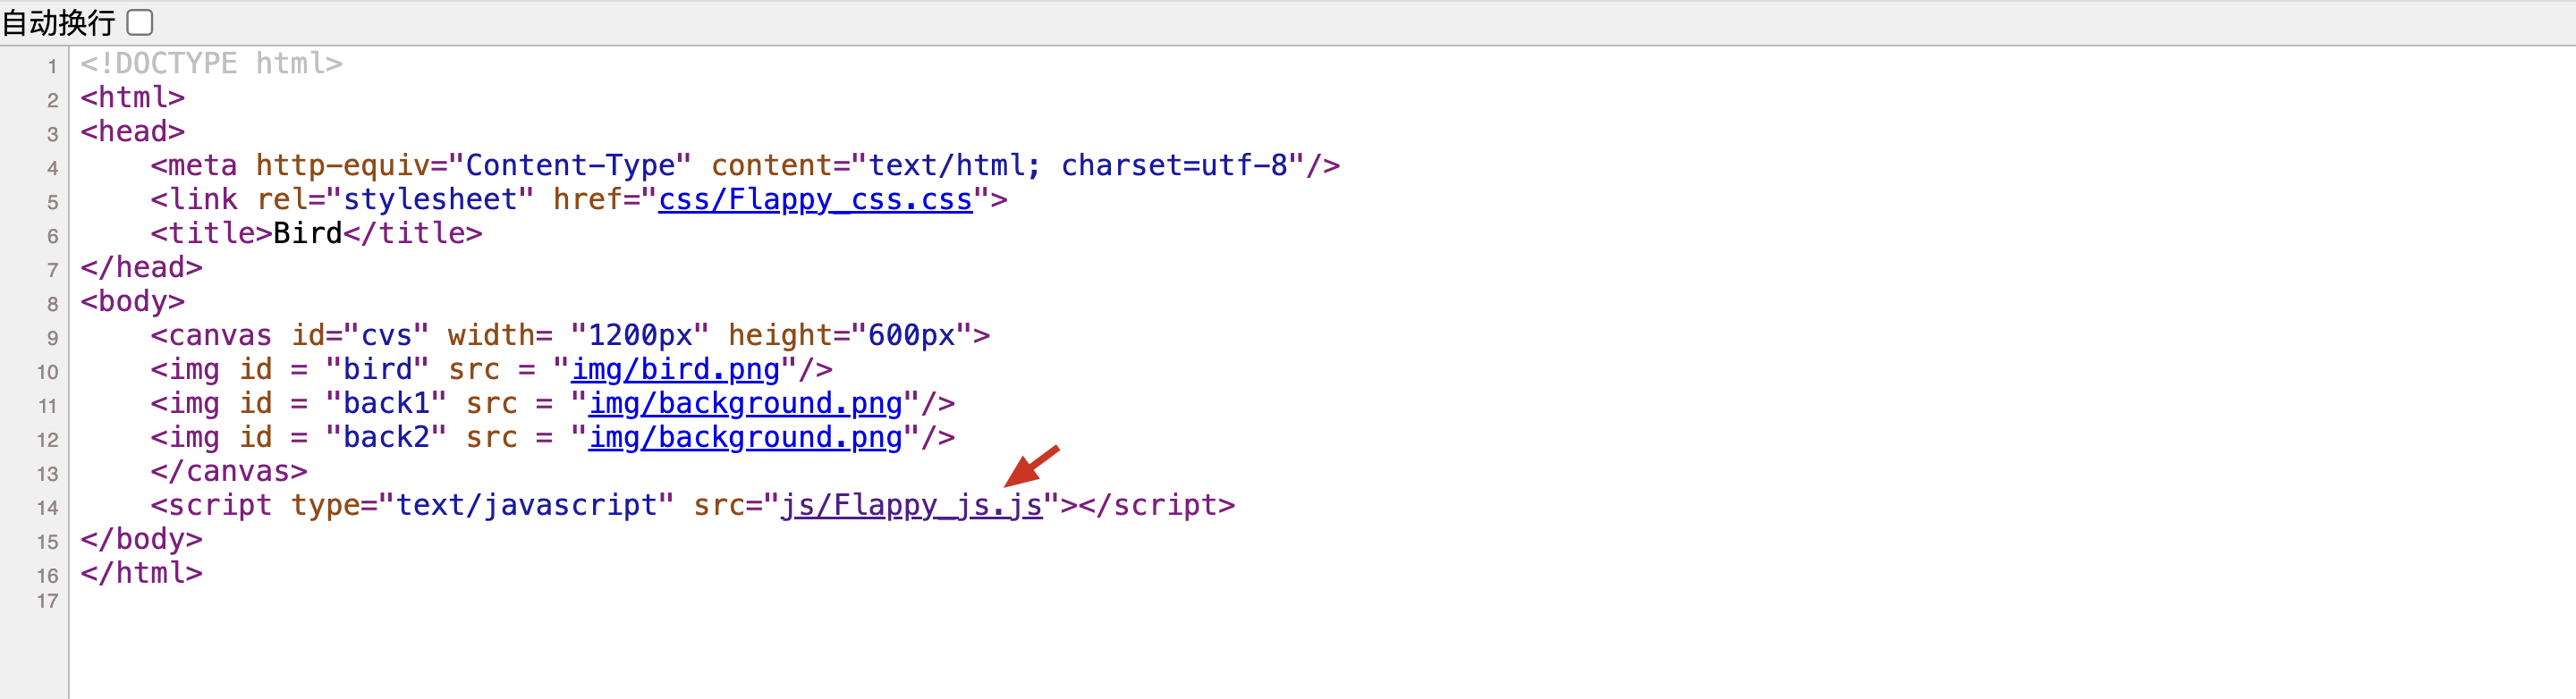Screen dimensions: 2576x699
Task: Click the 自动换行 label text
Action: (59, 23)
